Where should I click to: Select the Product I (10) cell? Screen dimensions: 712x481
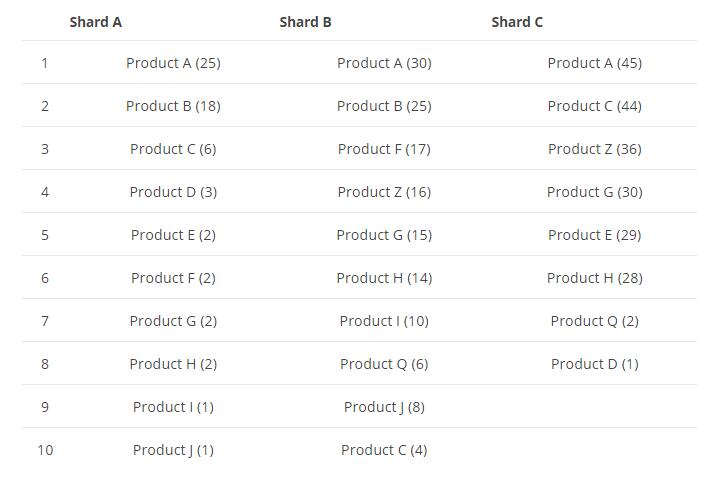(x=384, y=321)
